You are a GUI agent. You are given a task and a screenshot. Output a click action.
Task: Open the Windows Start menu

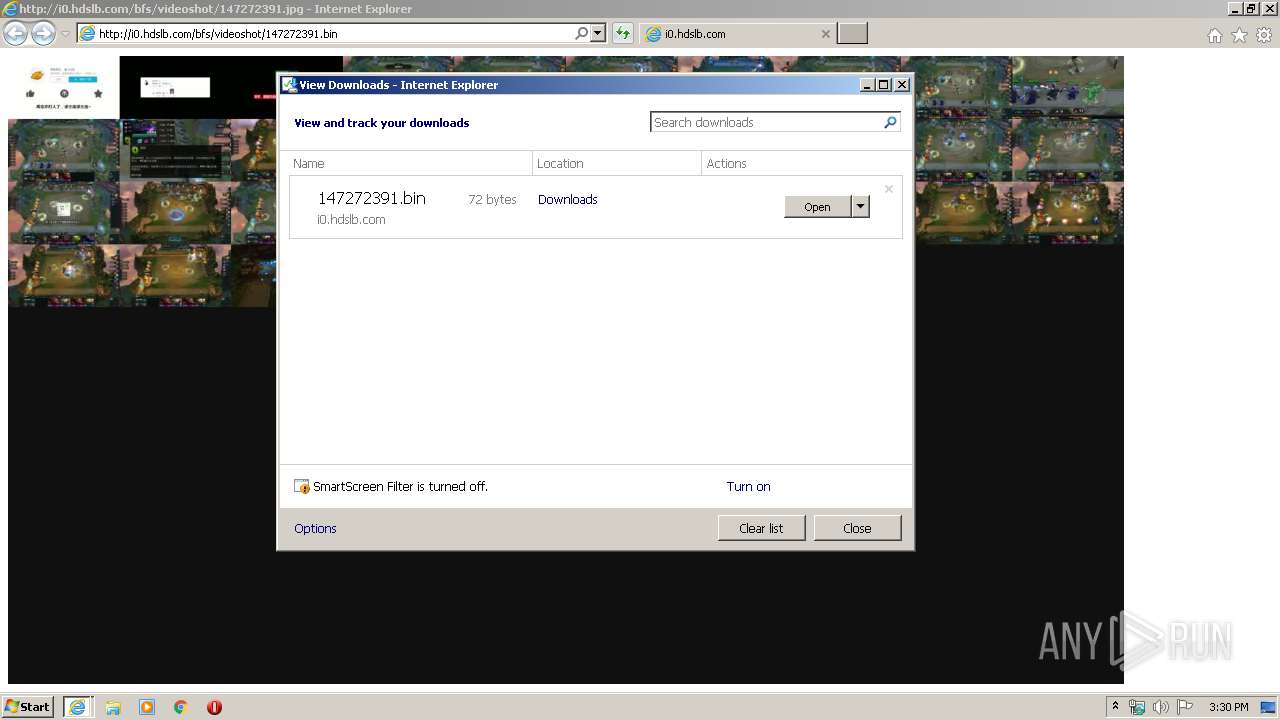27,706
